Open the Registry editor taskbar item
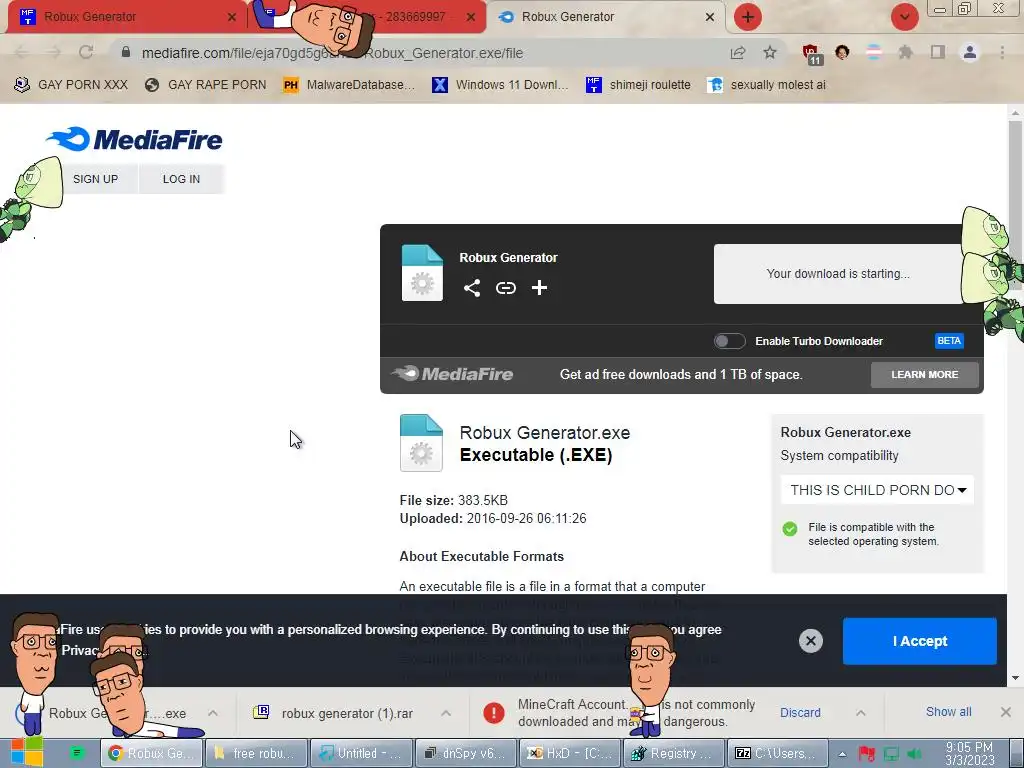The height and width of the screenshot is (768, 1024). click(674, 753)
